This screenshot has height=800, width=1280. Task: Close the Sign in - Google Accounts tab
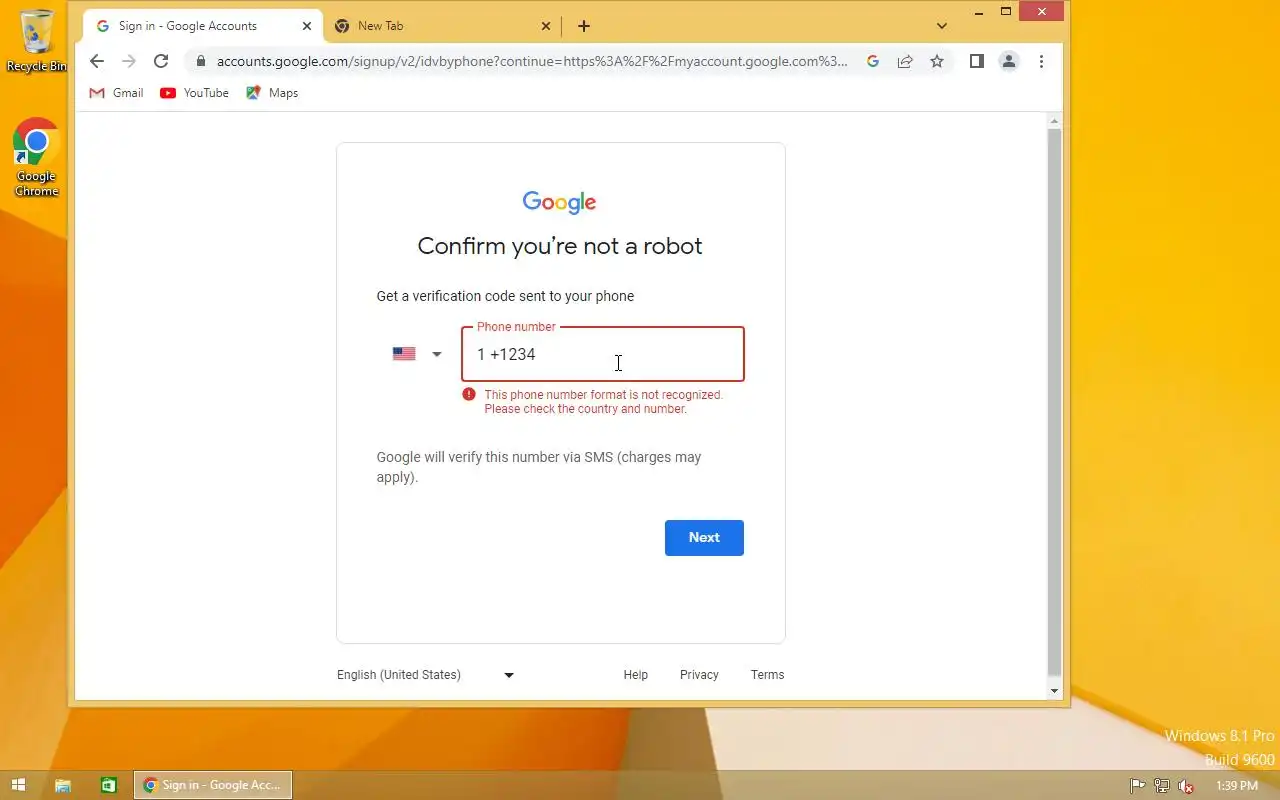tap(307, 26)
